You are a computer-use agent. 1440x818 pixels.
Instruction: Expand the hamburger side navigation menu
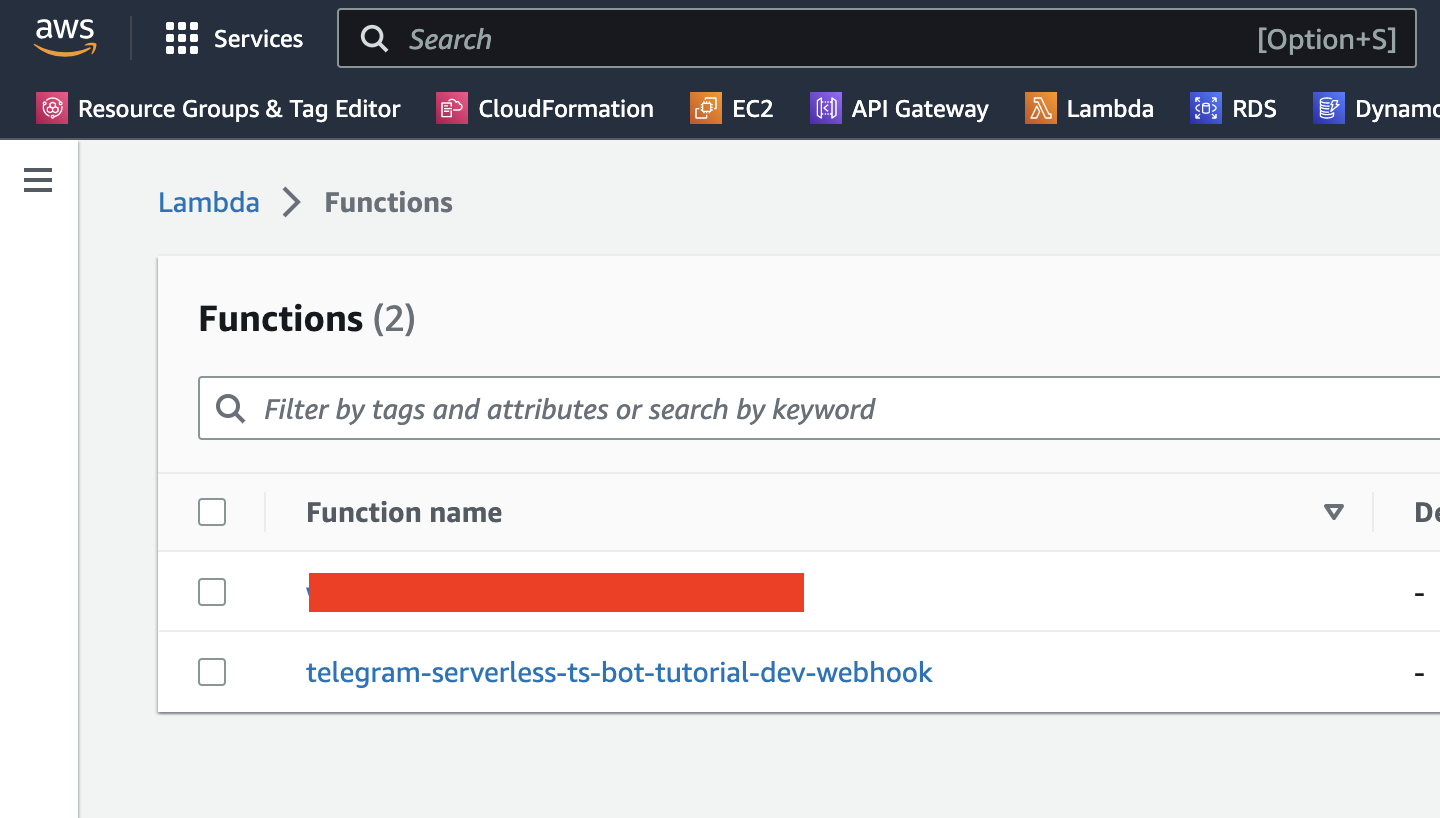tap(38, 180)
